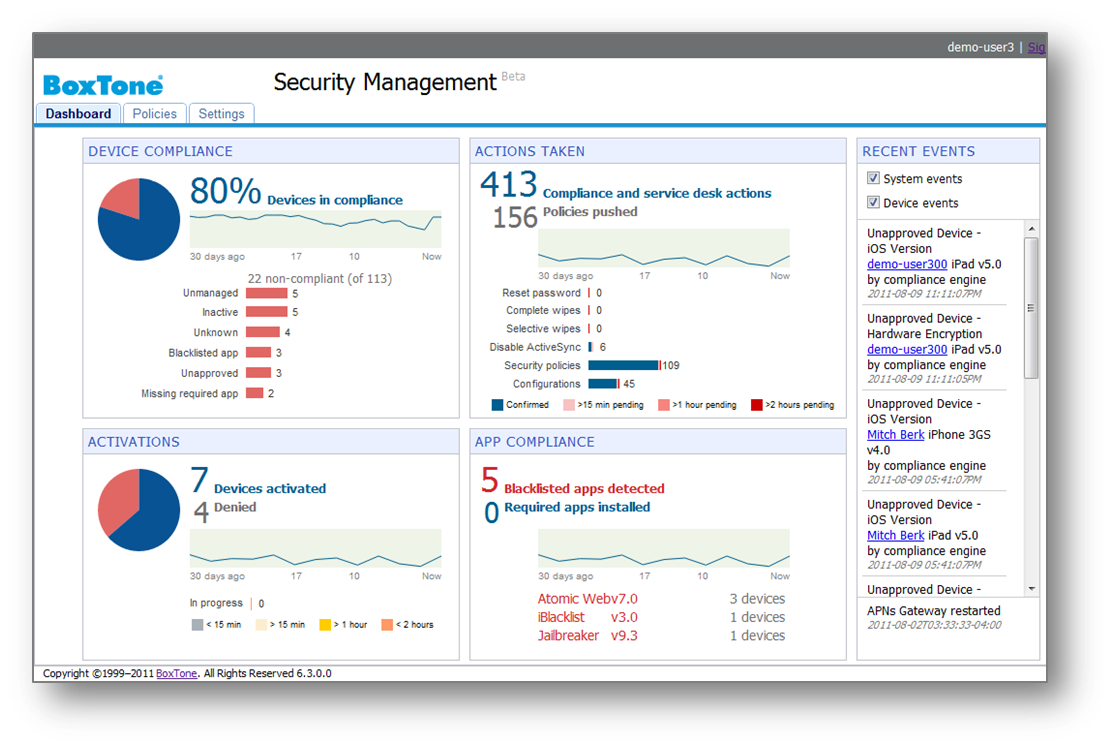The height and width of the screenshot is (748, 1113).
Task: Click the RECENT EVENTS panel header
Action: click(x=948, y=151)
